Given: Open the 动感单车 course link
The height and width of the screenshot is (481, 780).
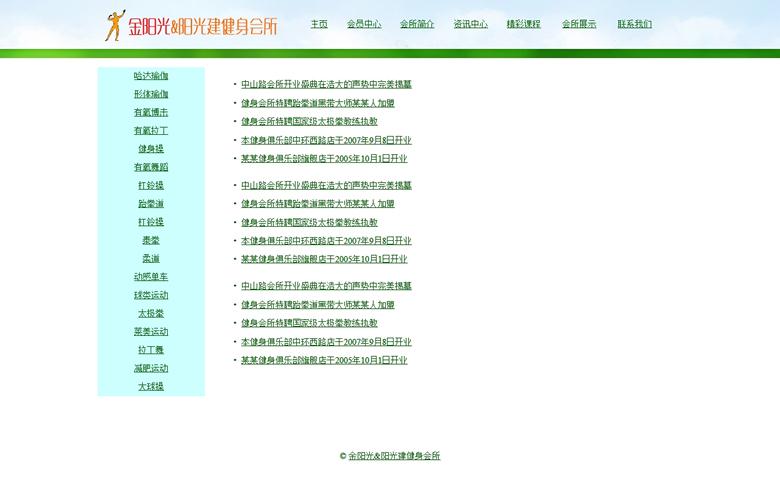Looking at the screenshot, I should pos(151,277).
